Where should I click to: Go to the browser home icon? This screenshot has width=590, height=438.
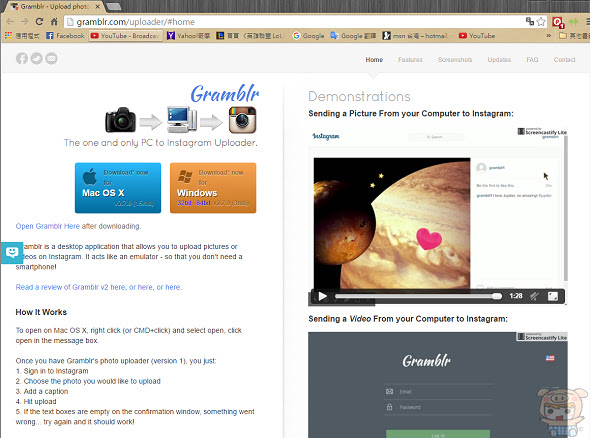[54, 21]
